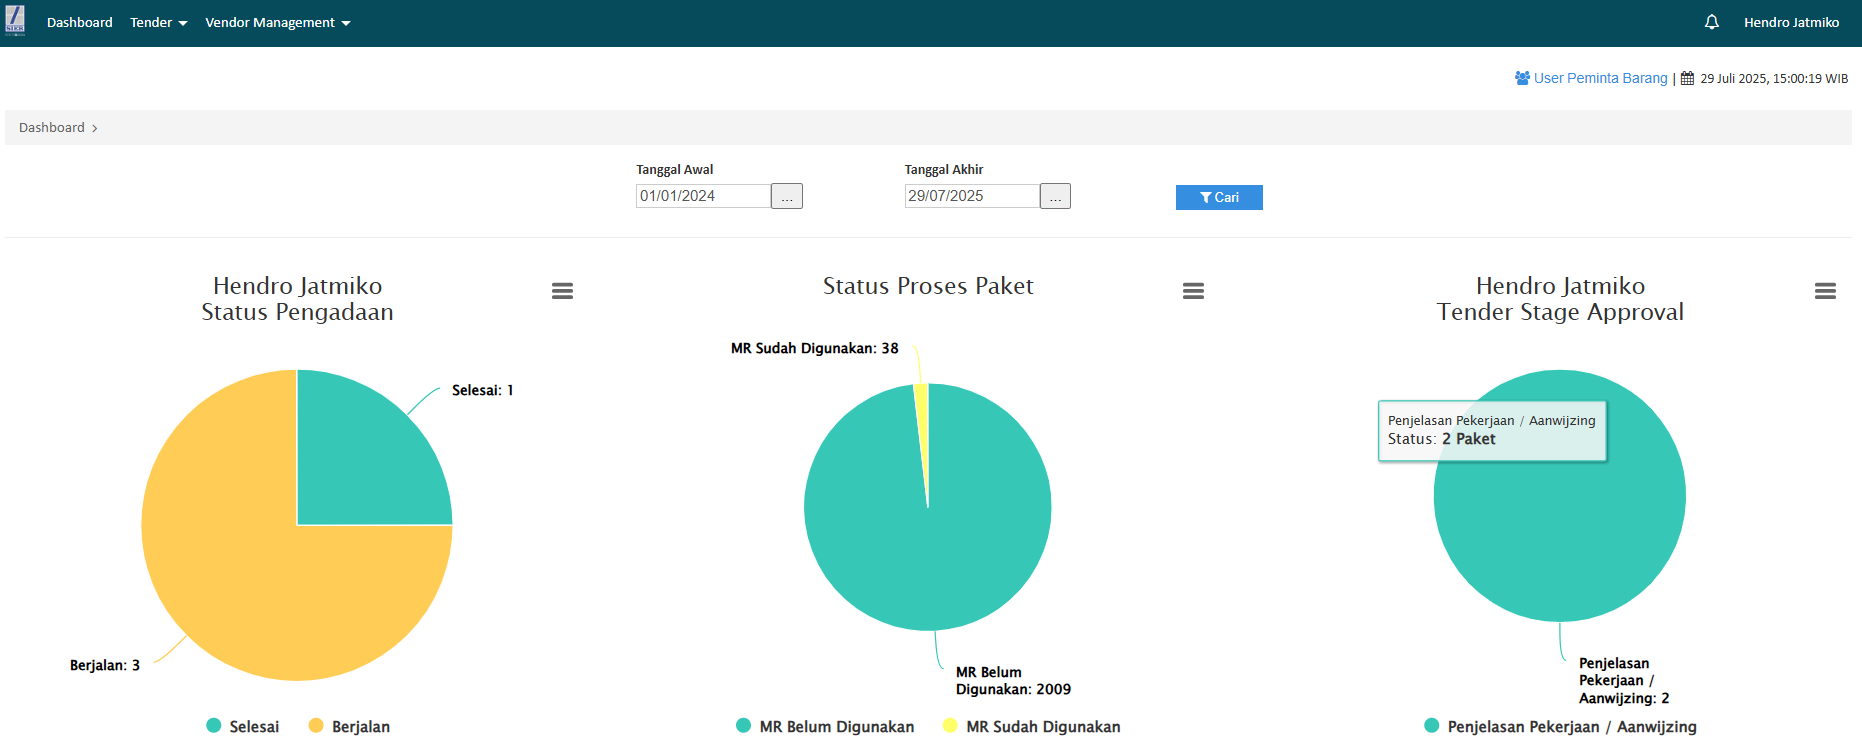1862x743 pixels.
Task: Toggle MR Sudah Digunakan legend item
Action: (x=1032, y=726)
